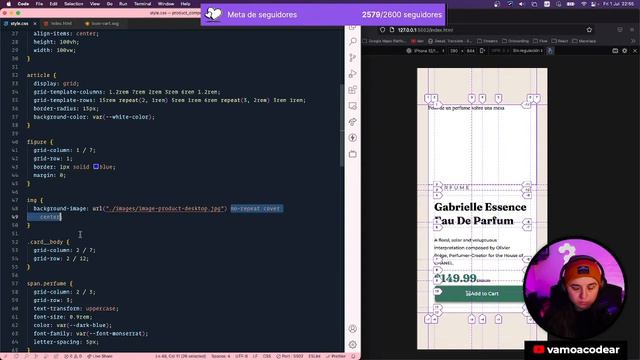The width and height of the screenshot is (640, 360).
Task: Change LF end of line sequence
Action: point(255,356)
